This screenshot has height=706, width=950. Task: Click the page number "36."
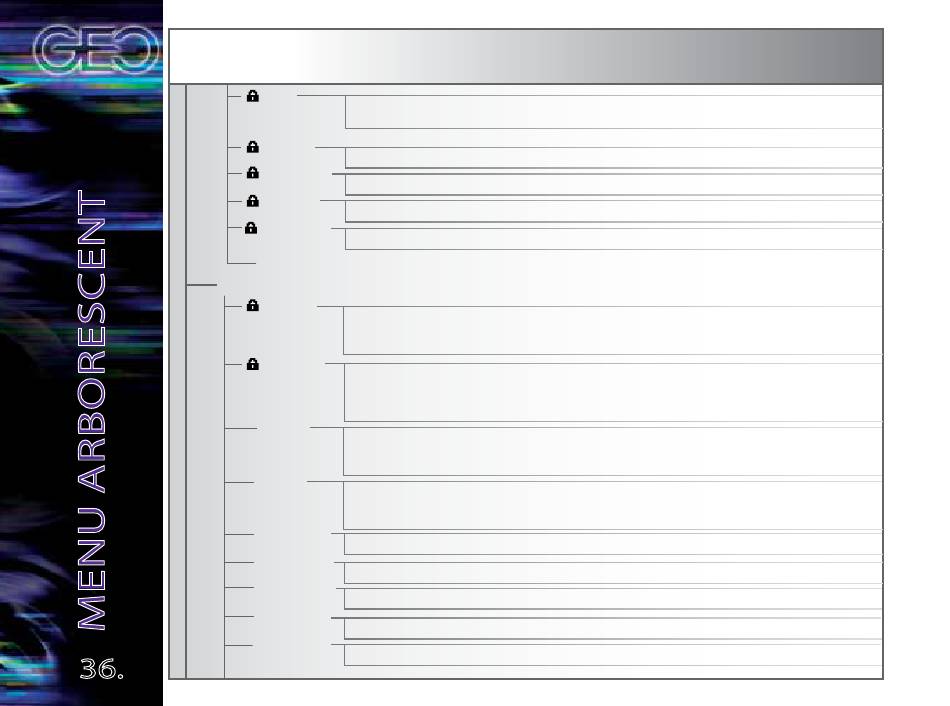pyautogui.click(x=102, y=669)
